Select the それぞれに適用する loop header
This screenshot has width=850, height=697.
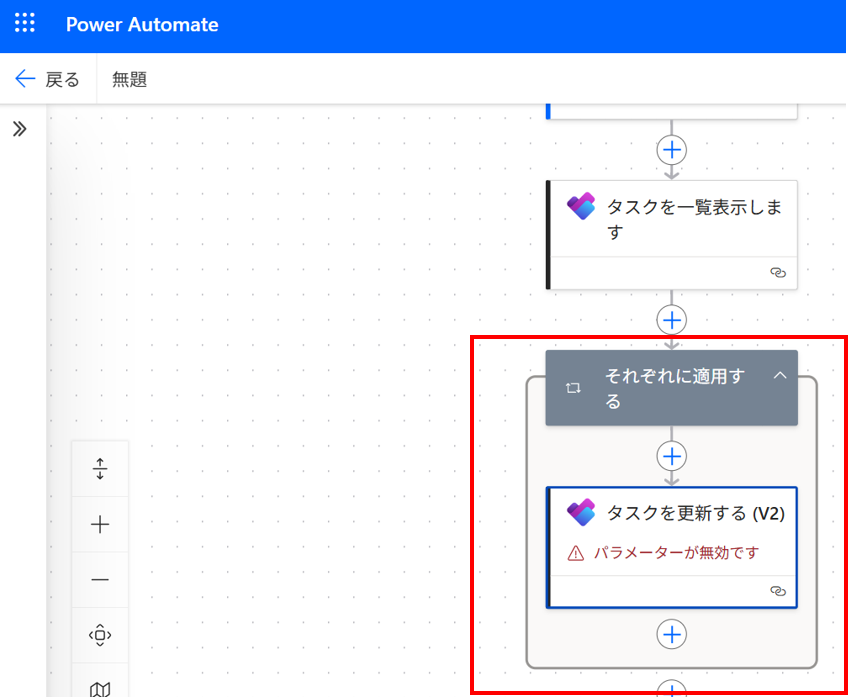coord(672,388)
